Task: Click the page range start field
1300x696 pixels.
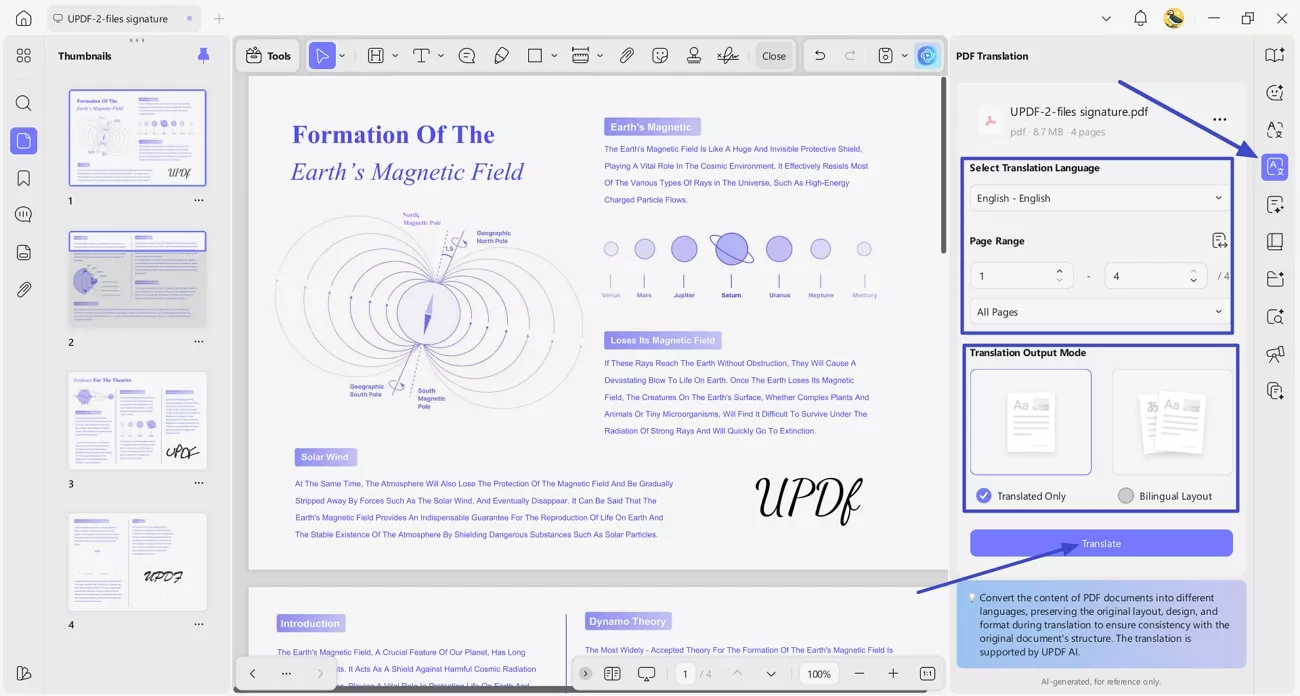Action: (1020, 276)
